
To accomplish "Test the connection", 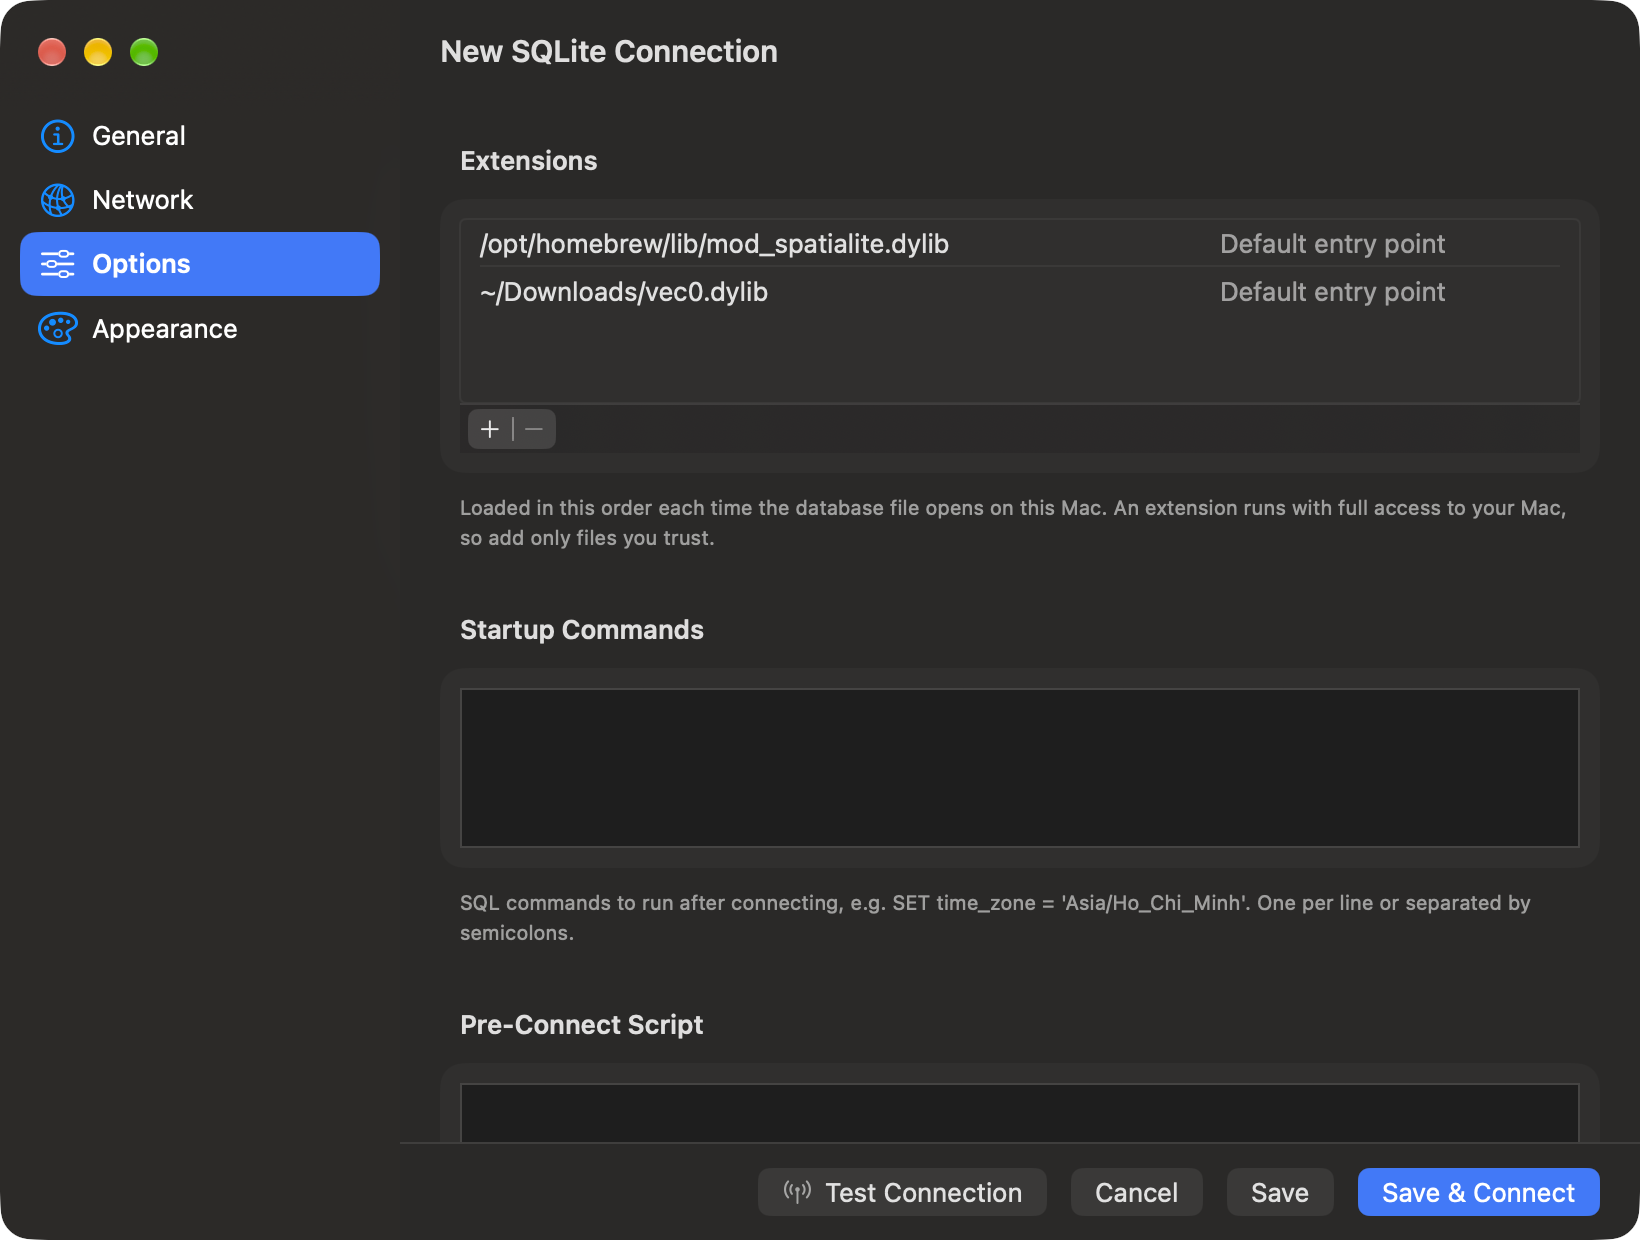I will point(902,1192).
